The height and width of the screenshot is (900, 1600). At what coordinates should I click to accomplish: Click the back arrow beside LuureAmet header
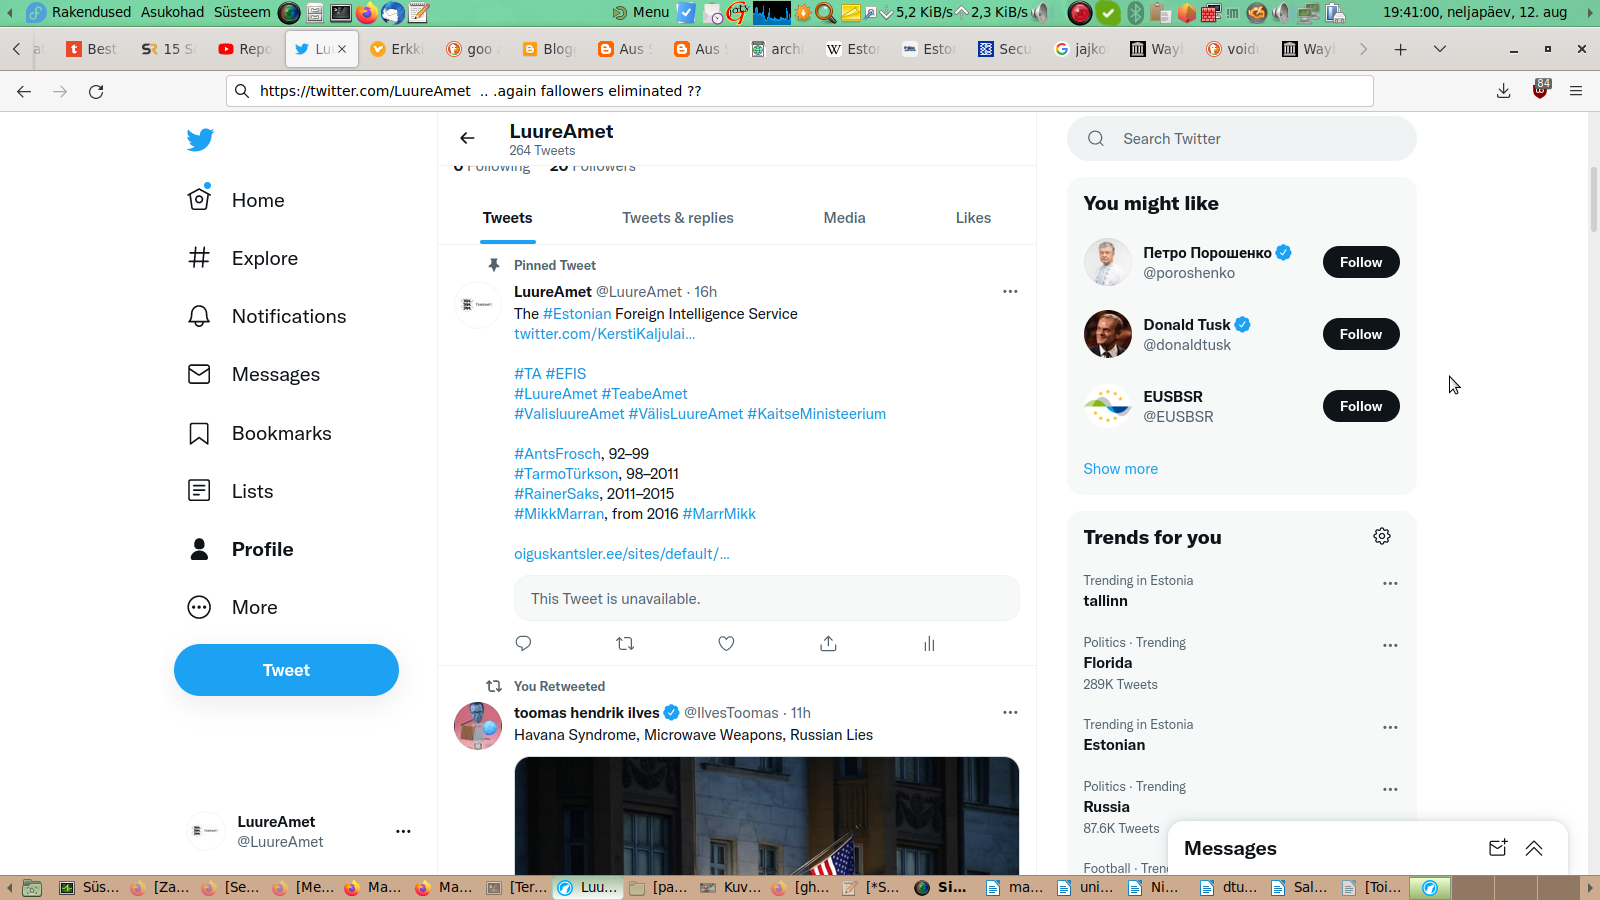pos(467,138)
